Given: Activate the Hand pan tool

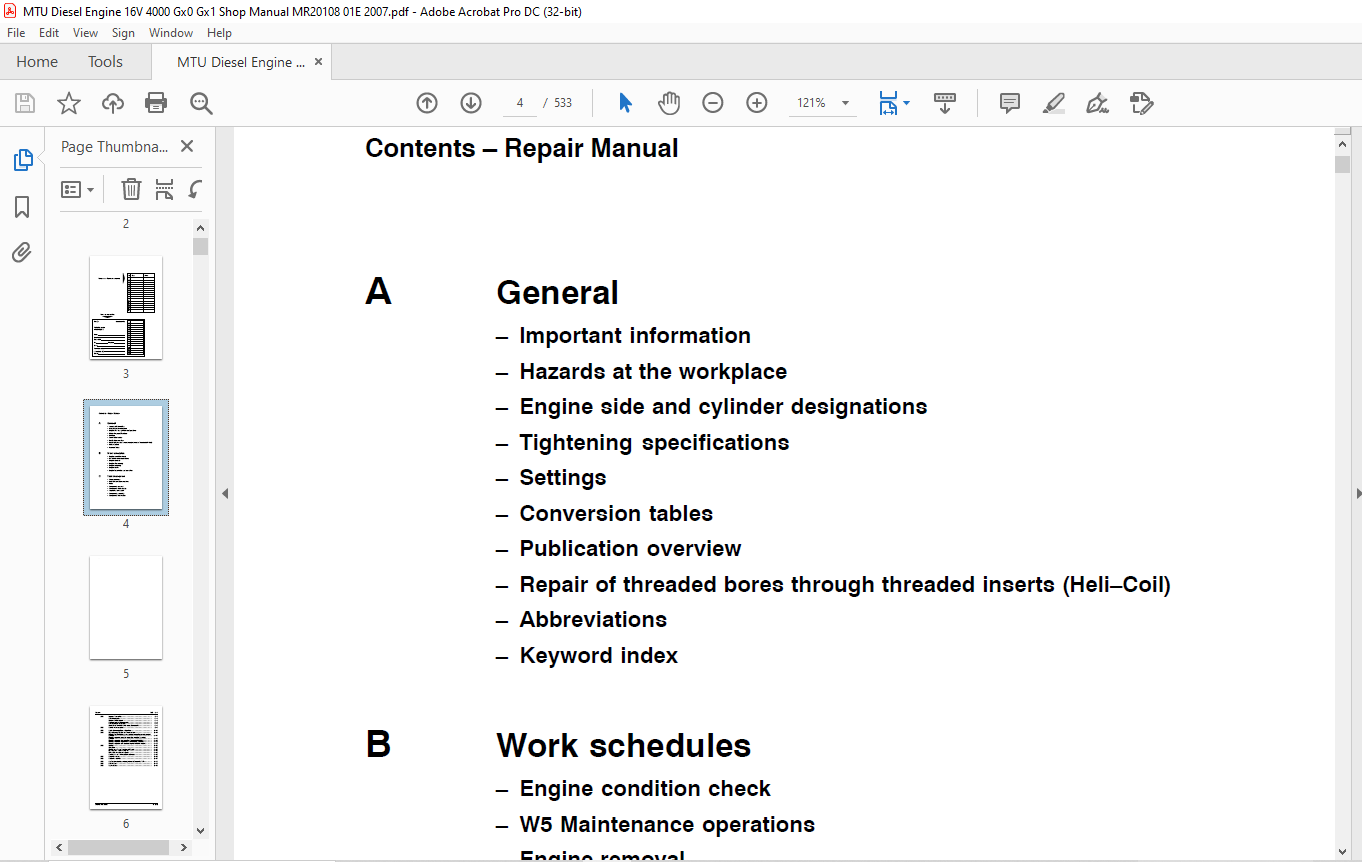Looking at the screenshot, I should point(669,103).
